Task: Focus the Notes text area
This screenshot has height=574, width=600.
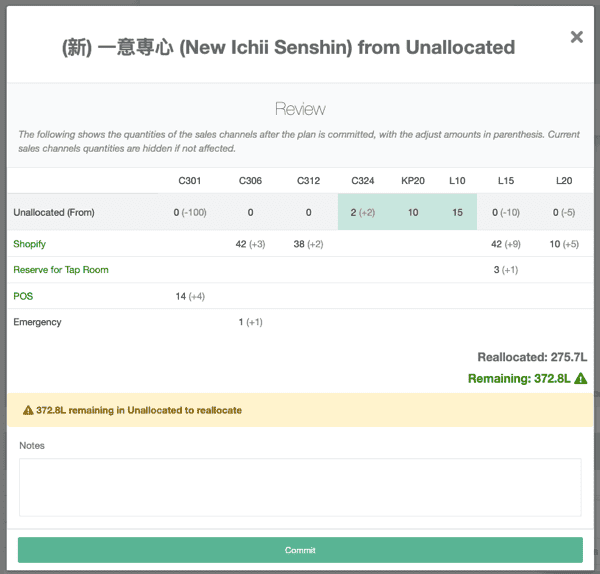Action: click(300, 487)
